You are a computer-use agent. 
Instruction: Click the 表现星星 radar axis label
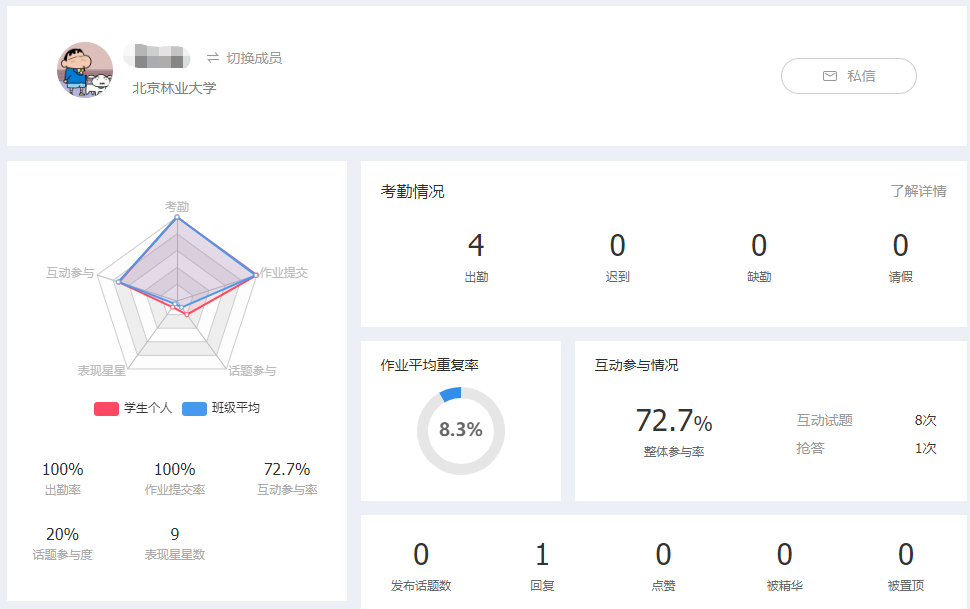(x=102, y=370)
